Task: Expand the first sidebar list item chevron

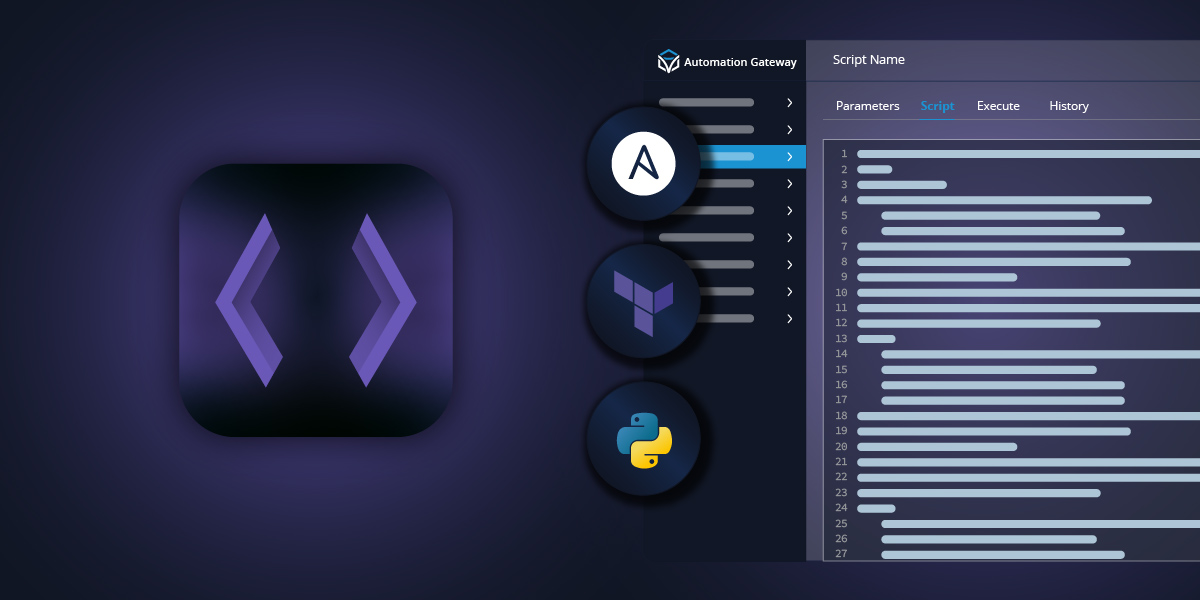Action: coord(789,102)
